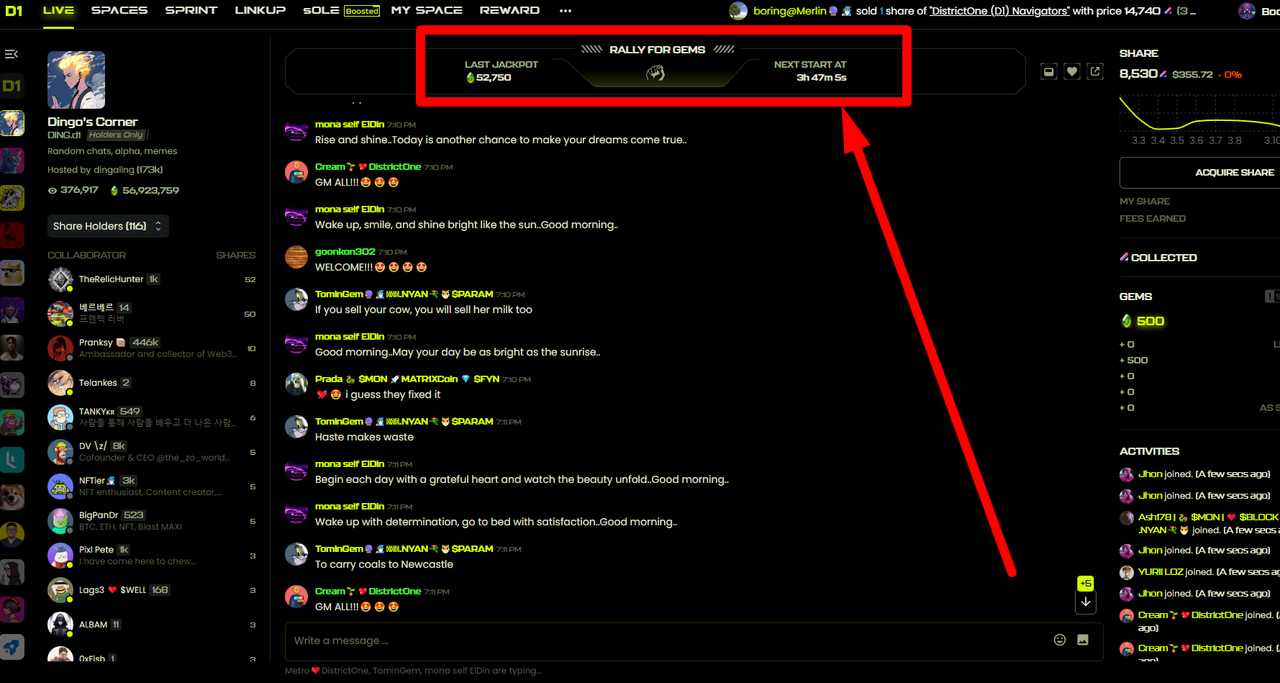1280x683 pixels.
Task: Switch to the SPACES tab
Action: (x=119, y=10)
